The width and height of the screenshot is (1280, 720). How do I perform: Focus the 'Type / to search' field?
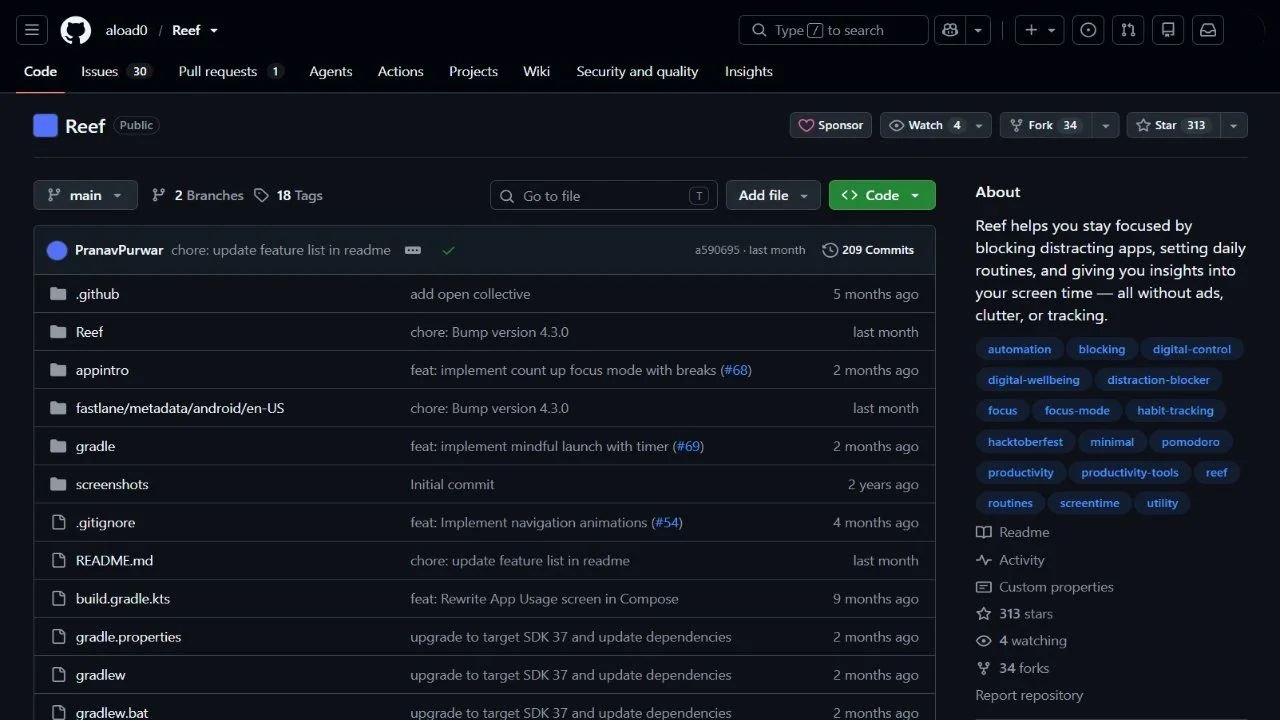[834, 30]
